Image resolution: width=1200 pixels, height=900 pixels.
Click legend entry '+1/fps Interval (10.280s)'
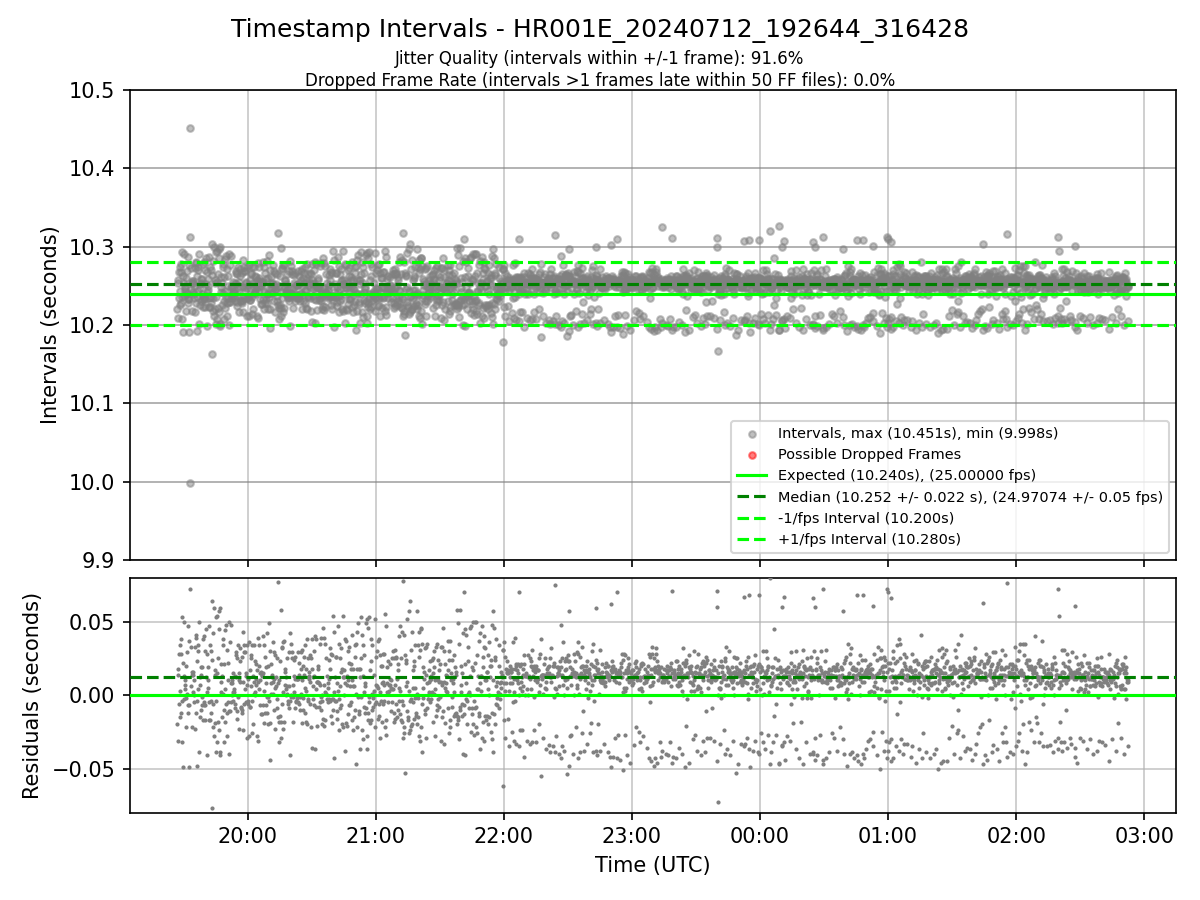(869, 539)
